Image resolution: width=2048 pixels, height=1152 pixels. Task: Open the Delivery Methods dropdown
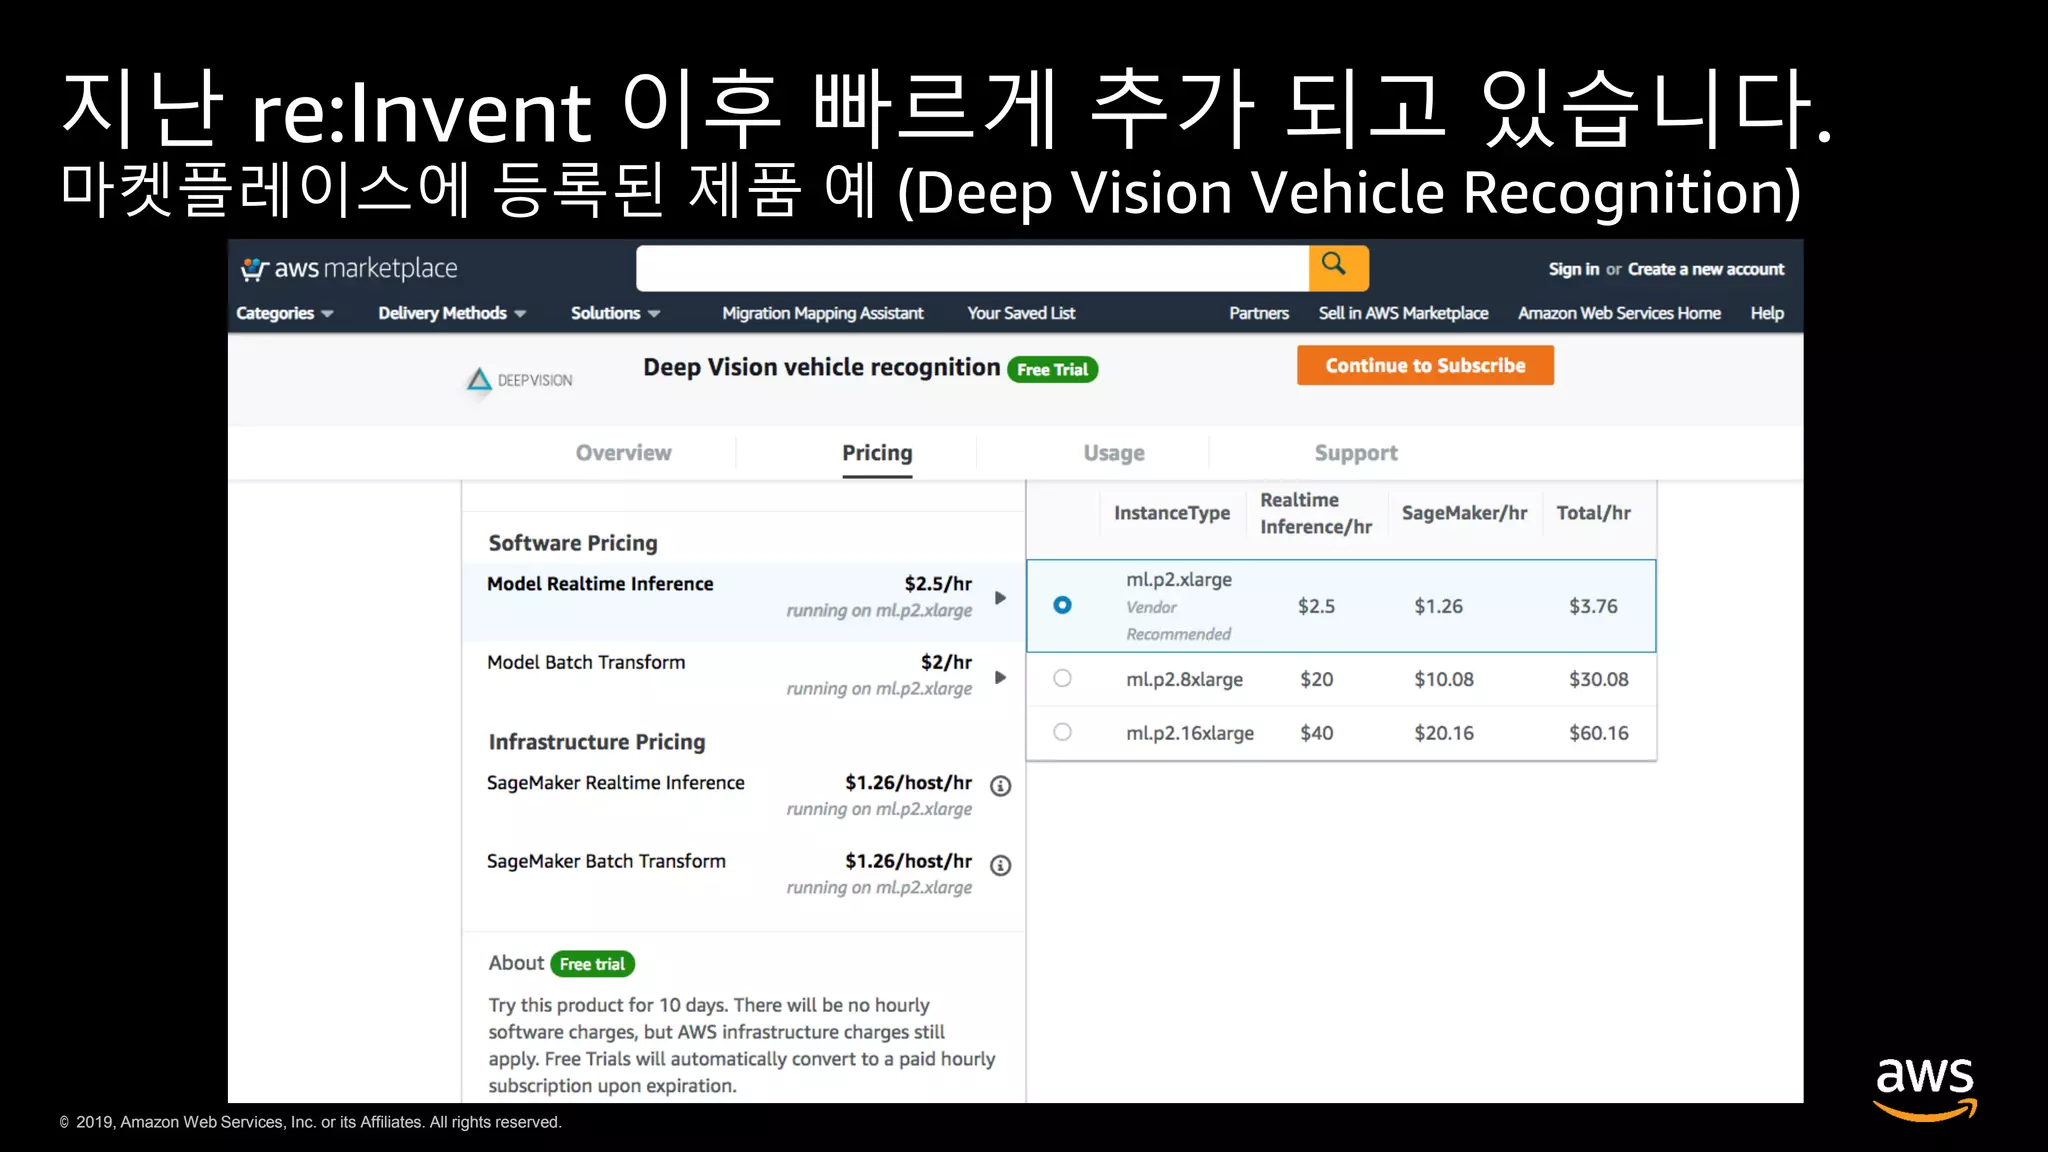[x=451, y=313]
